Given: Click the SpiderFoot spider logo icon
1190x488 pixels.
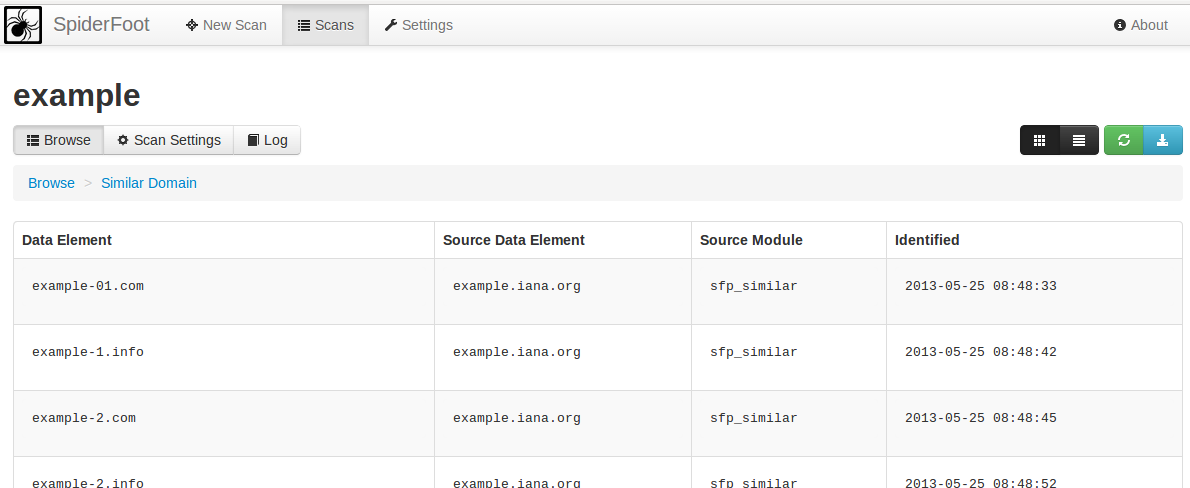Looking at the screenshot, I should tap(23, 25).
